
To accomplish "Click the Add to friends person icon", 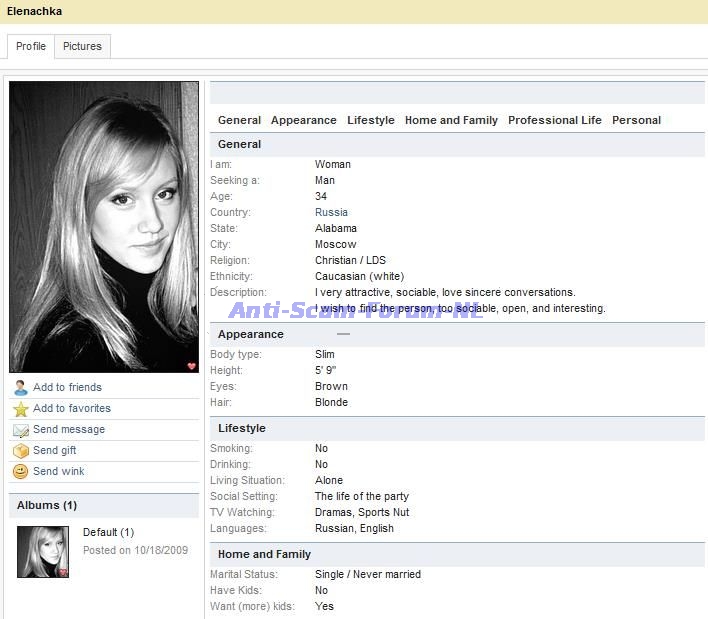I will pyautogui.click(x=20, y=388).
